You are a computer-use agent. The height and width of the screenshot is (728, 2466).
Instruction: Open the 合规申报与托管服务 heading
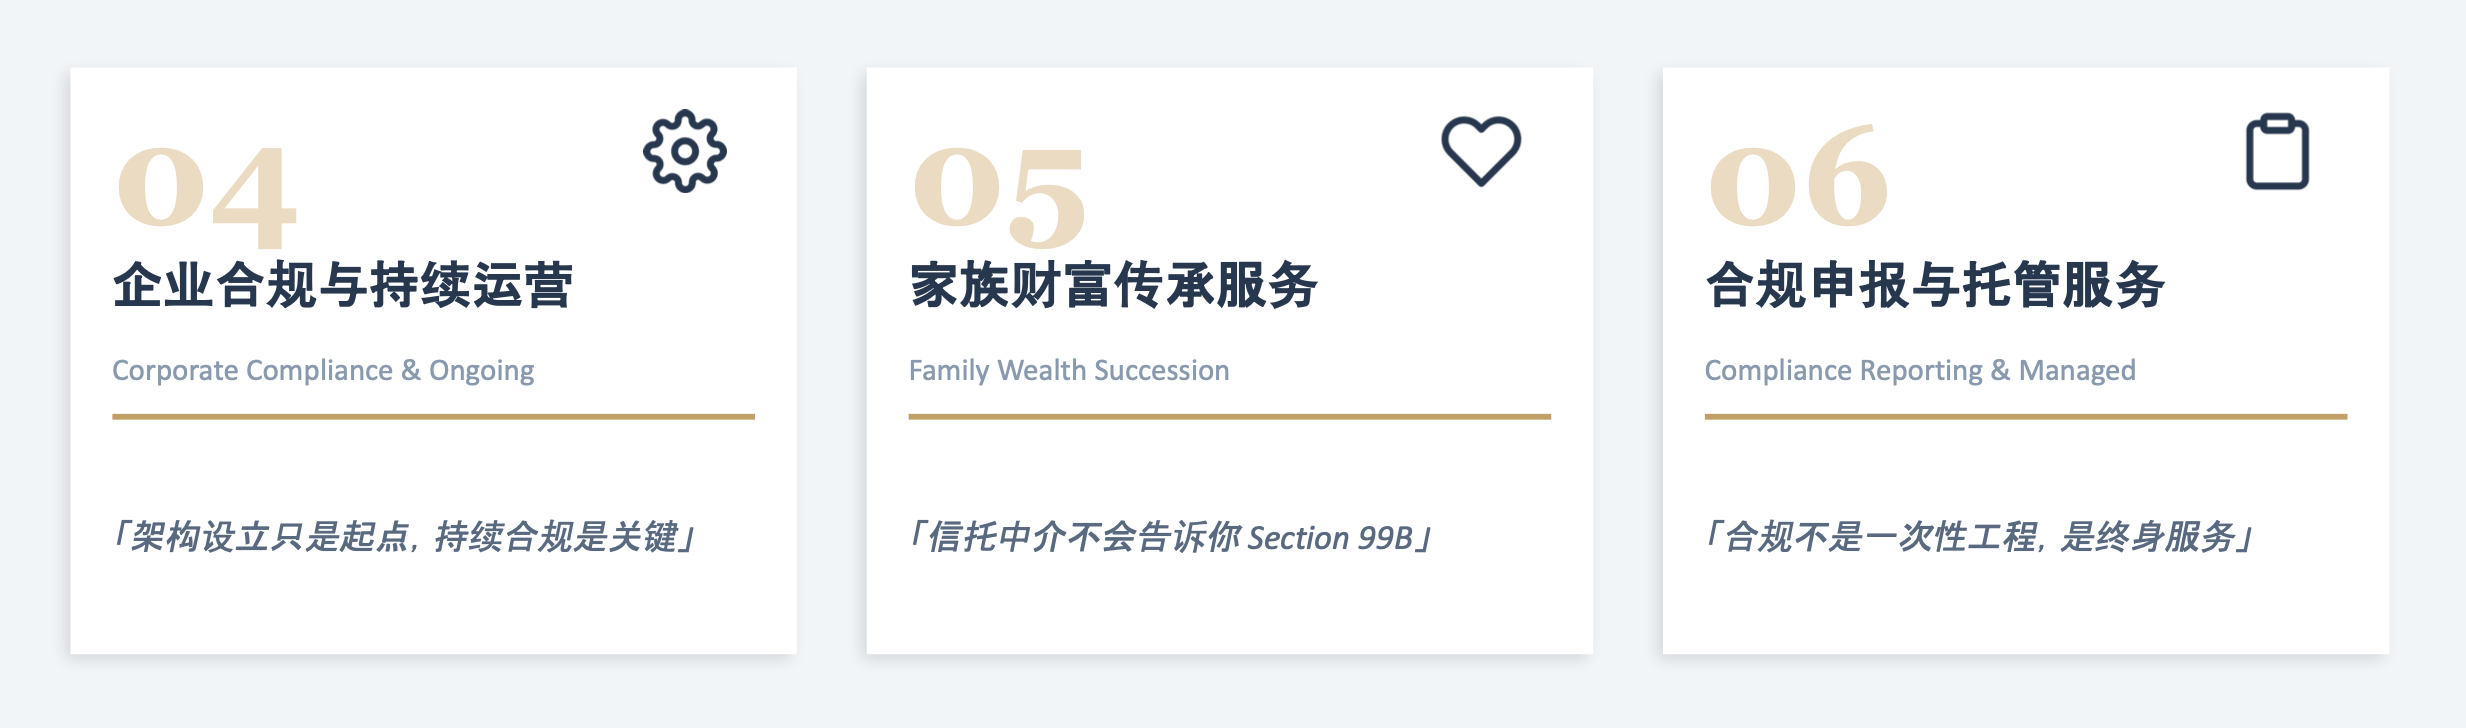tap(1935, 285)
